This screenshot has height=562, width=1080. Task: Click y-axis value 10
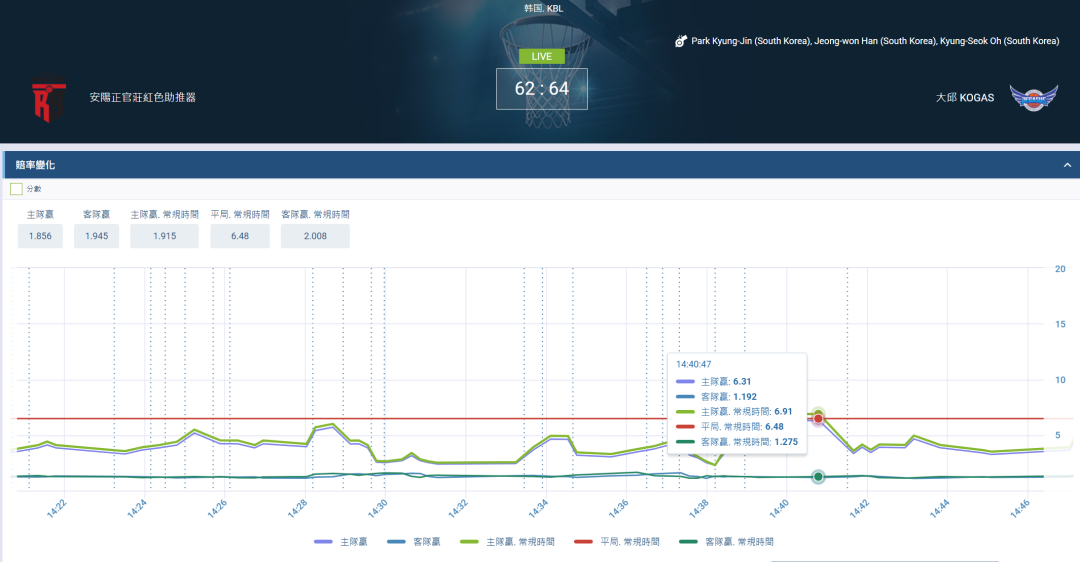coord(1060,379)
